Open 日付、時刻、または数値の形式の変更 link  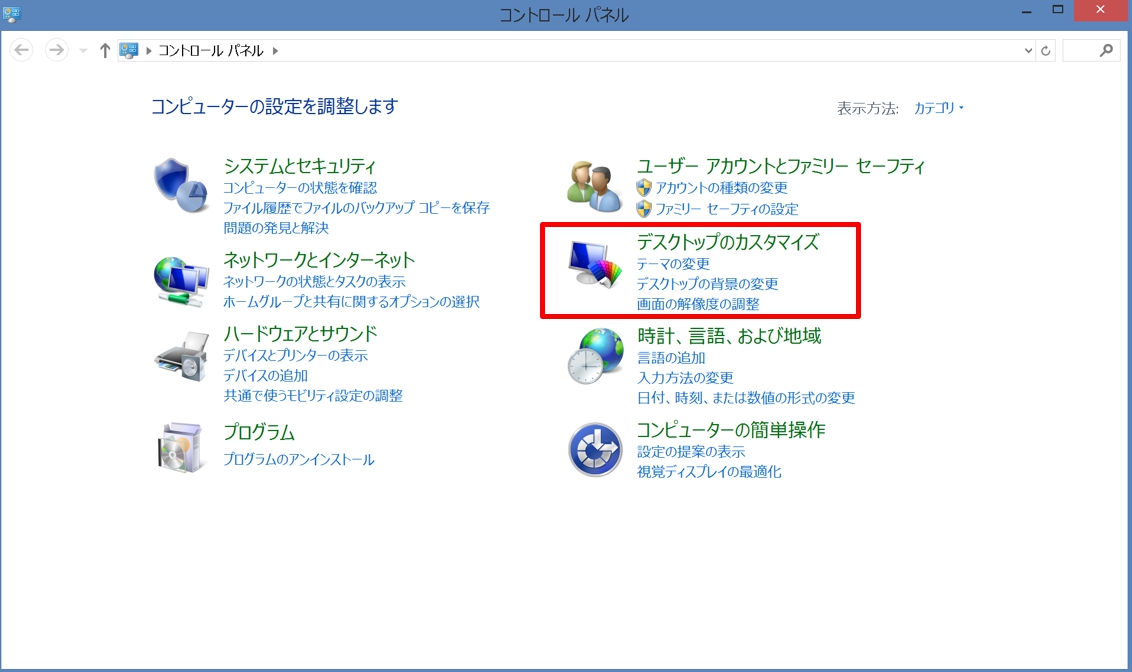[x=746, y=398]
